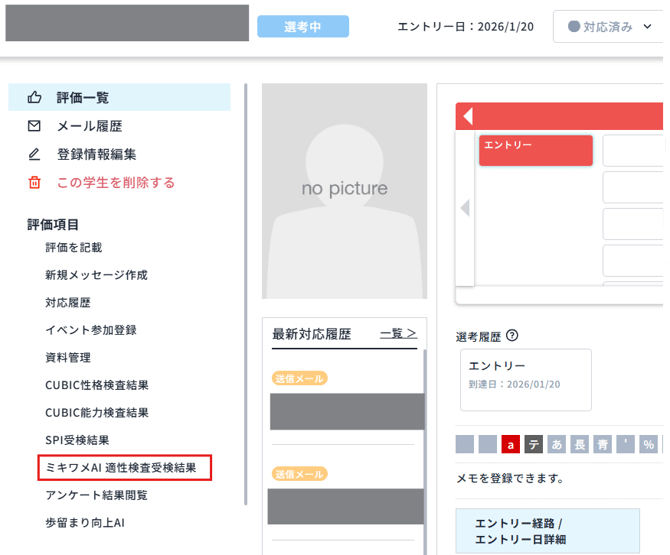Click the red trash can icon
The image size is (670, 555).
(35, 182)
